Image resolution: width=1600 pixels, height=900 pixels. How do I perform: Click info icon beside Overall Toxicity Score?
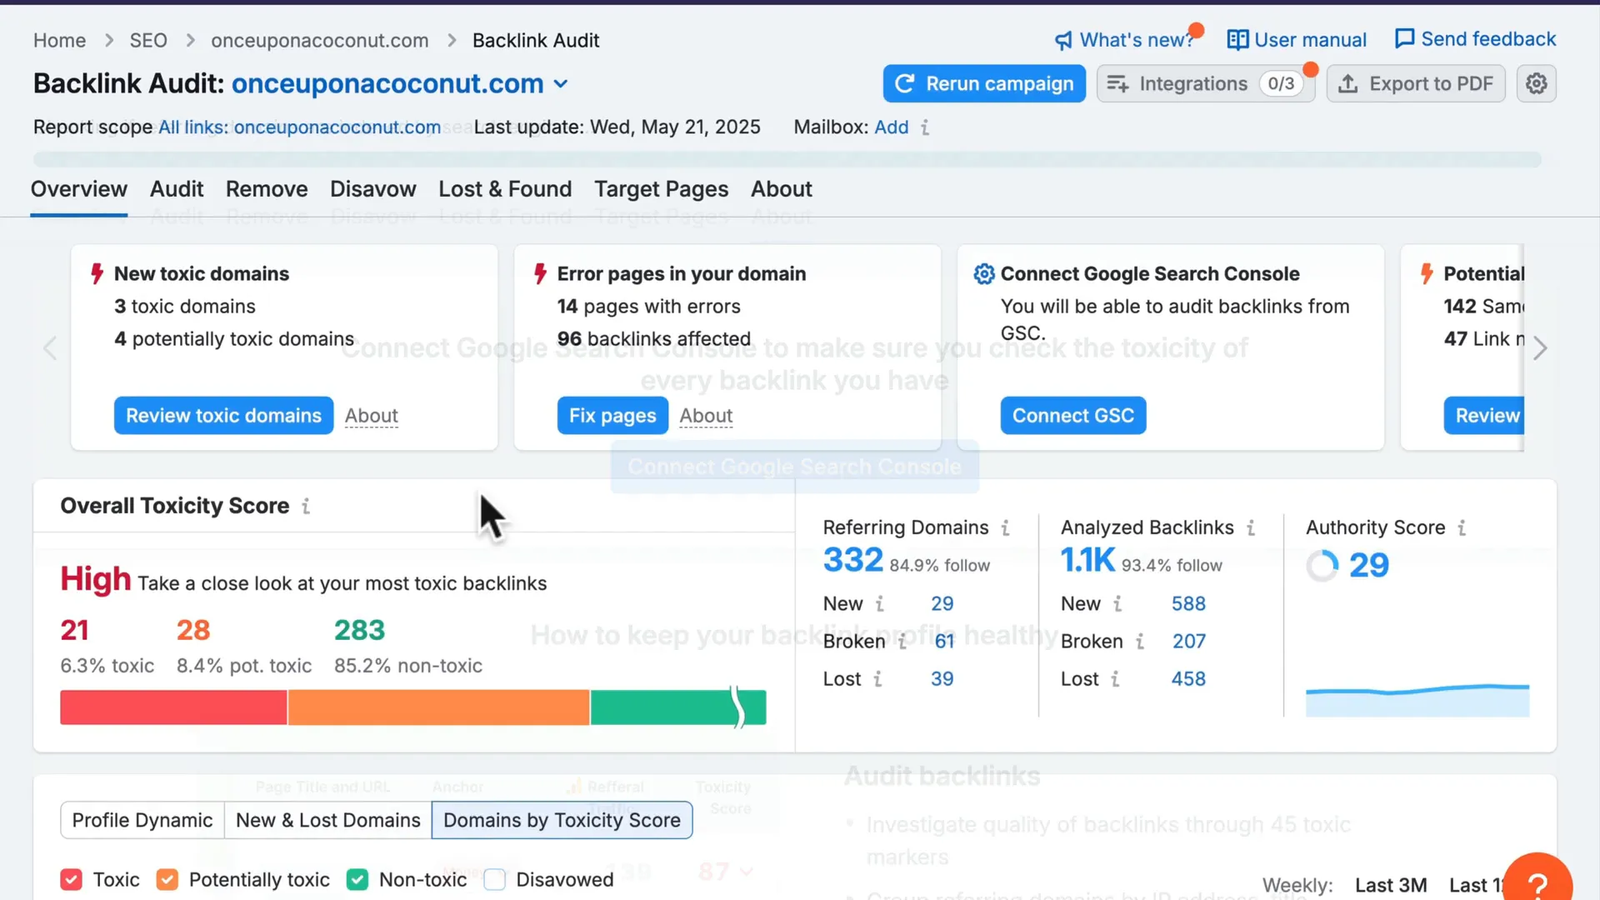[306, 507]
